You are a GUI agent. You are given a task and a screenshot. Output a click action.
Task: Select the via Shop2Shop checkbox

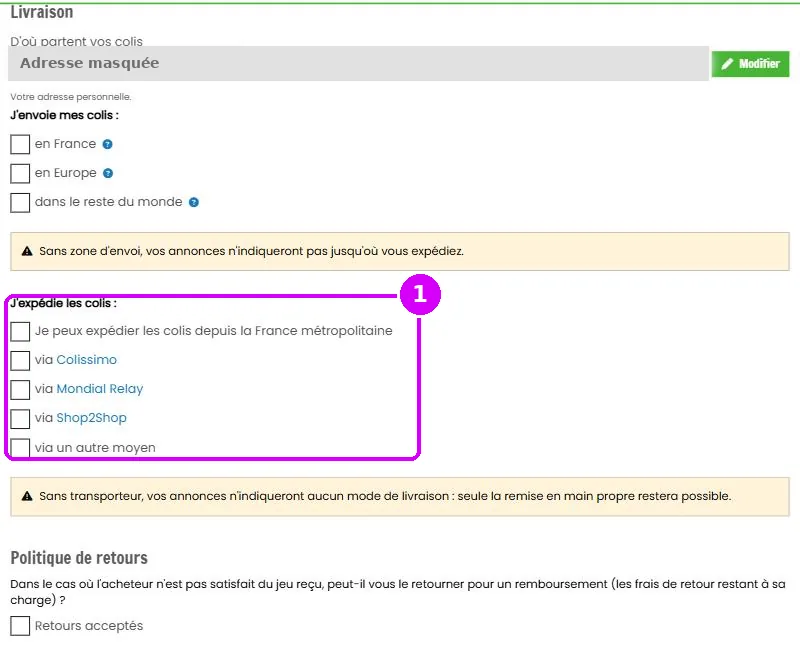click(20, 419)
